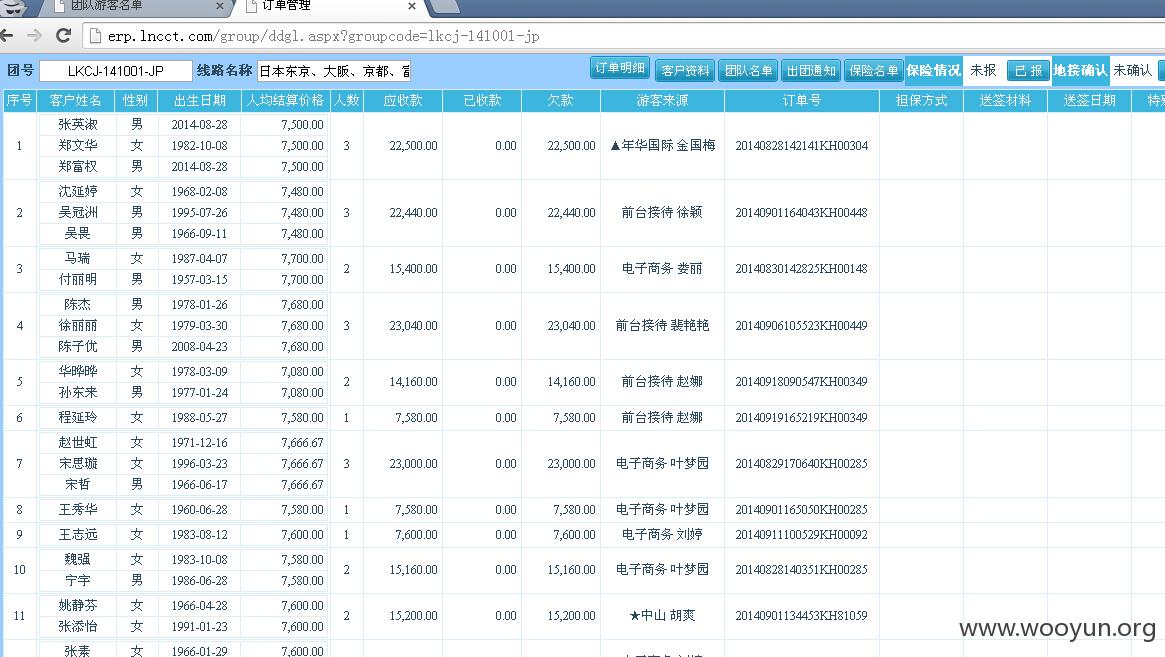Click the browser forward arrow
Image resolution: width=1165 pixels, height=657 pixels.
[34, 36]
